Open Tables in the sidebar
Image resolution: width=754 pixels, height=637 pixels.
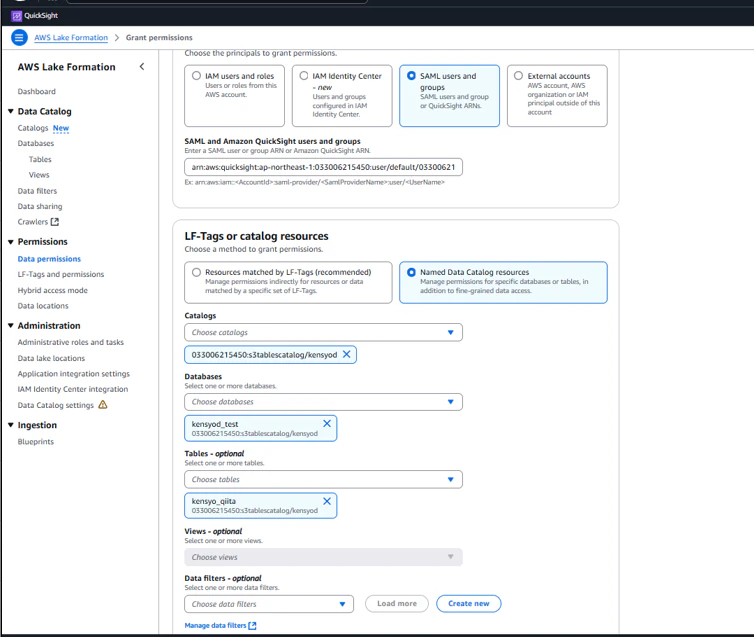pos(40,159)
